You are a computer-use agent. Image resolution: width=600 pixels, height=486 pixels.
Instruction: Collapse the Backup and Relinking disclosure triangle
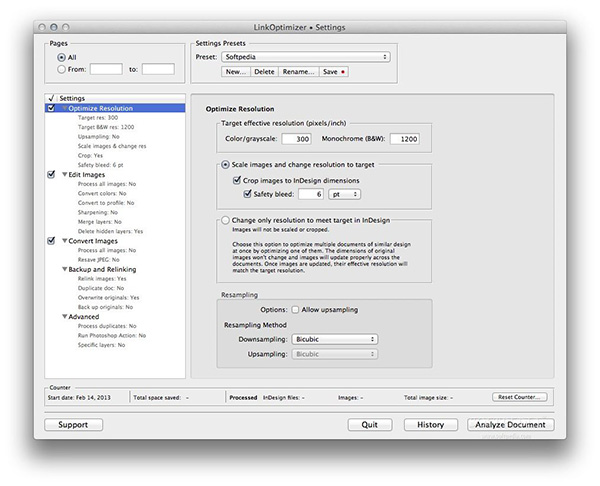pos(65,269)
